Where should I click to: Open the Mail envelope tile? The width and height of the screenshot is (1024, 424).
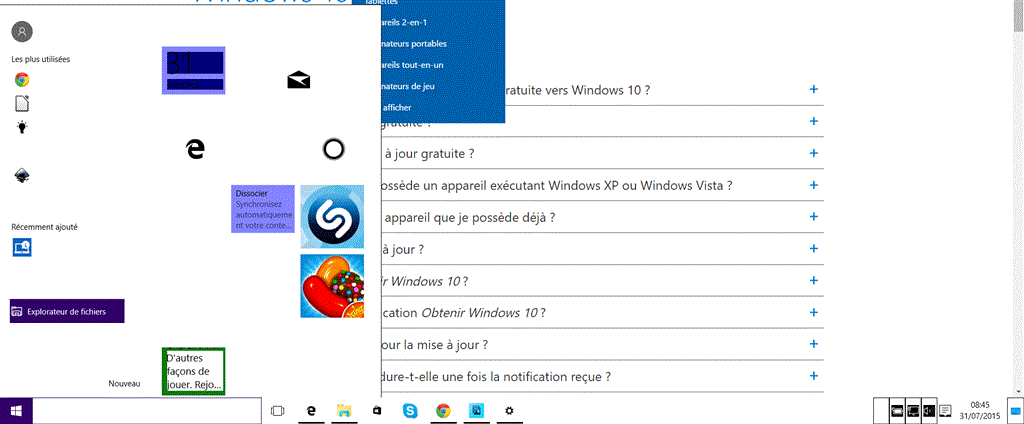[x=298, y=80]
